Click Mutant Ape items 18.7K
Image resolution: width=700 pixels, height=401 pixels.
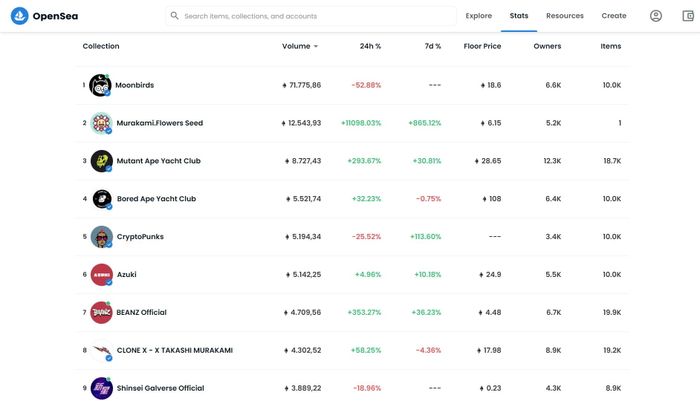click(x=612, y=161)
